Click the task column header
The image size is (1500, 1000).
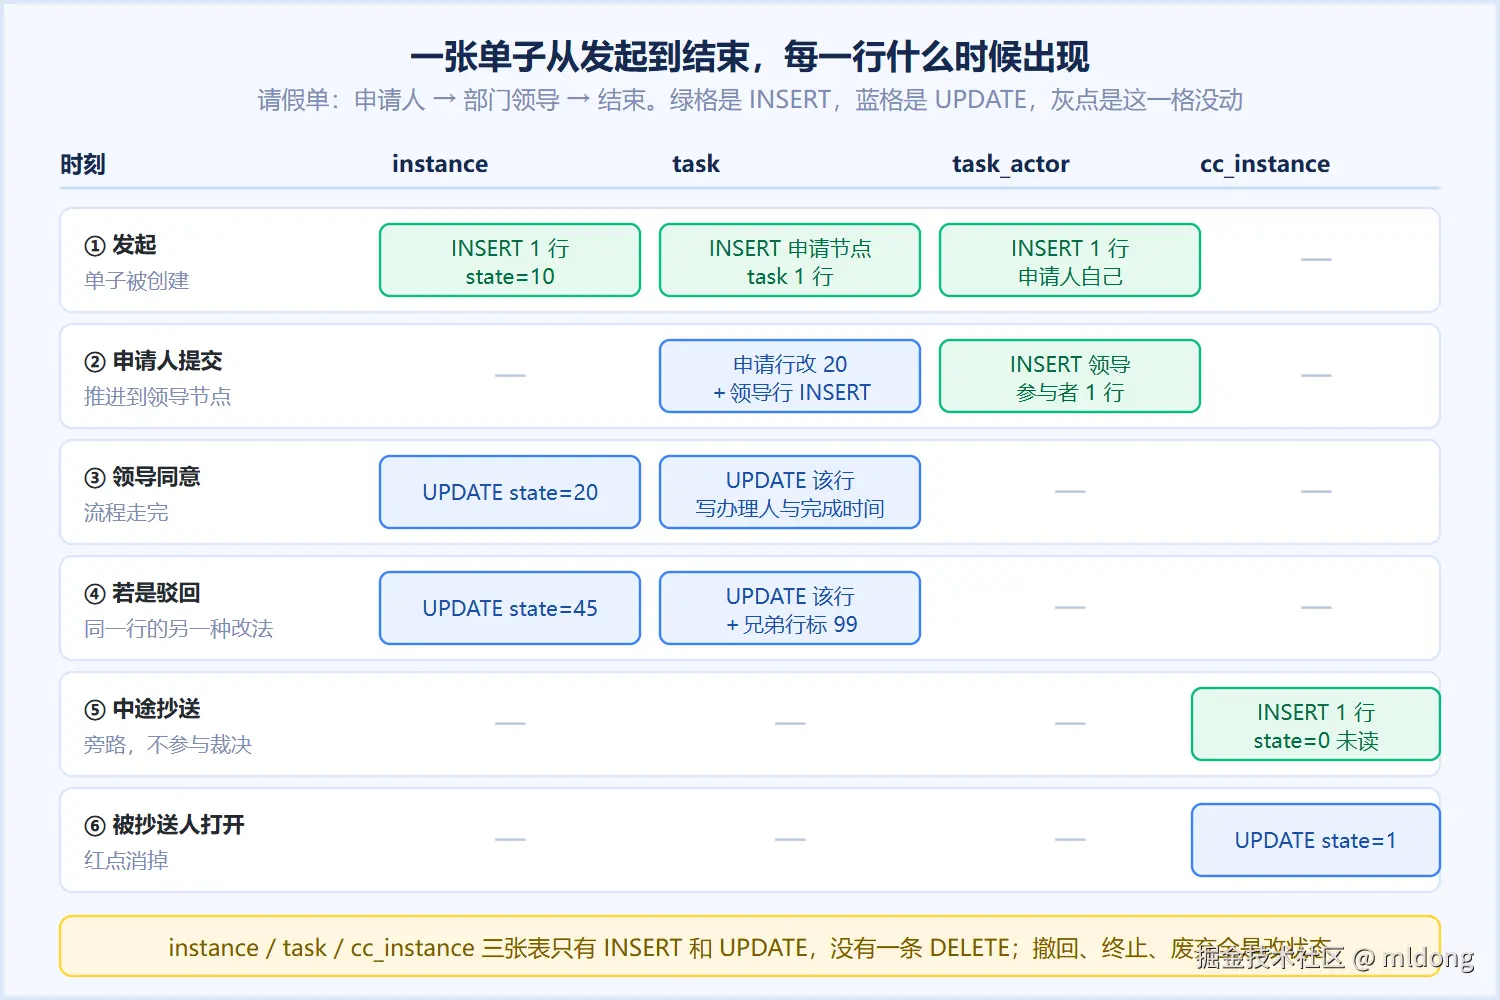(x=696, y=164)
